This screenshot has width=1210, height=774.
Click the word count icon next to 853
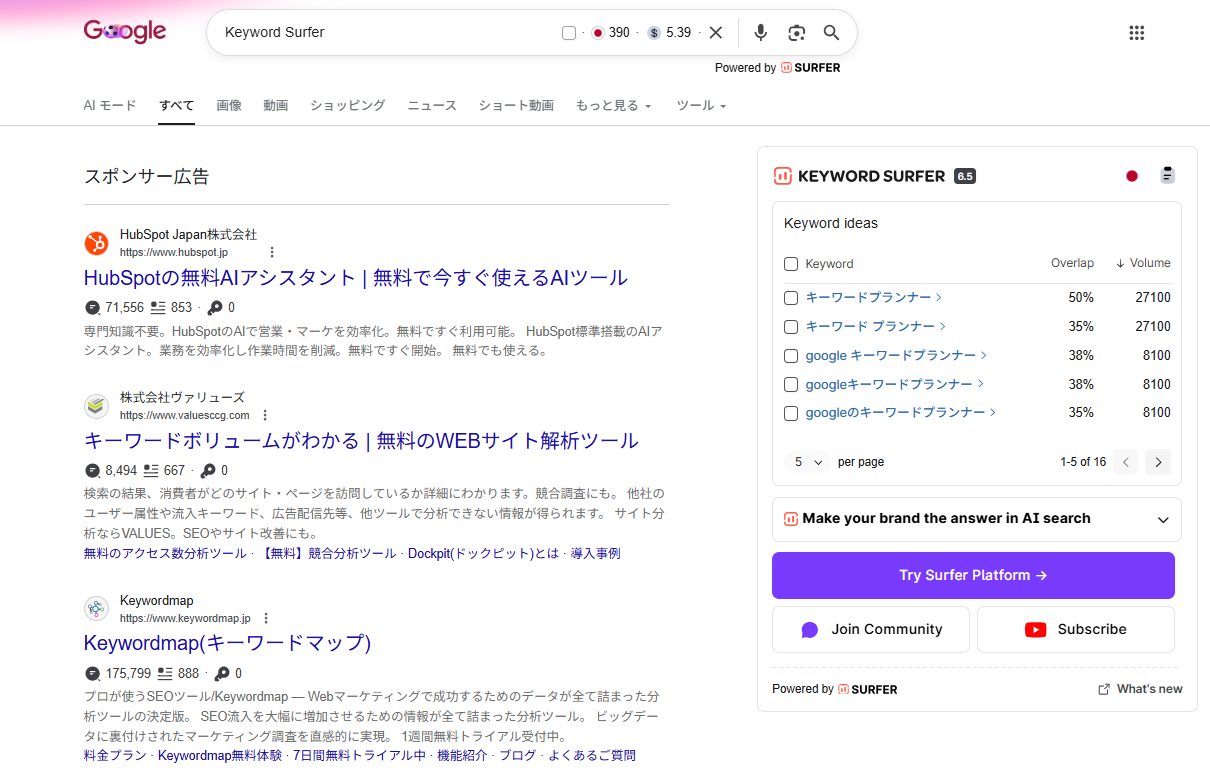click(x=158, y=307)
